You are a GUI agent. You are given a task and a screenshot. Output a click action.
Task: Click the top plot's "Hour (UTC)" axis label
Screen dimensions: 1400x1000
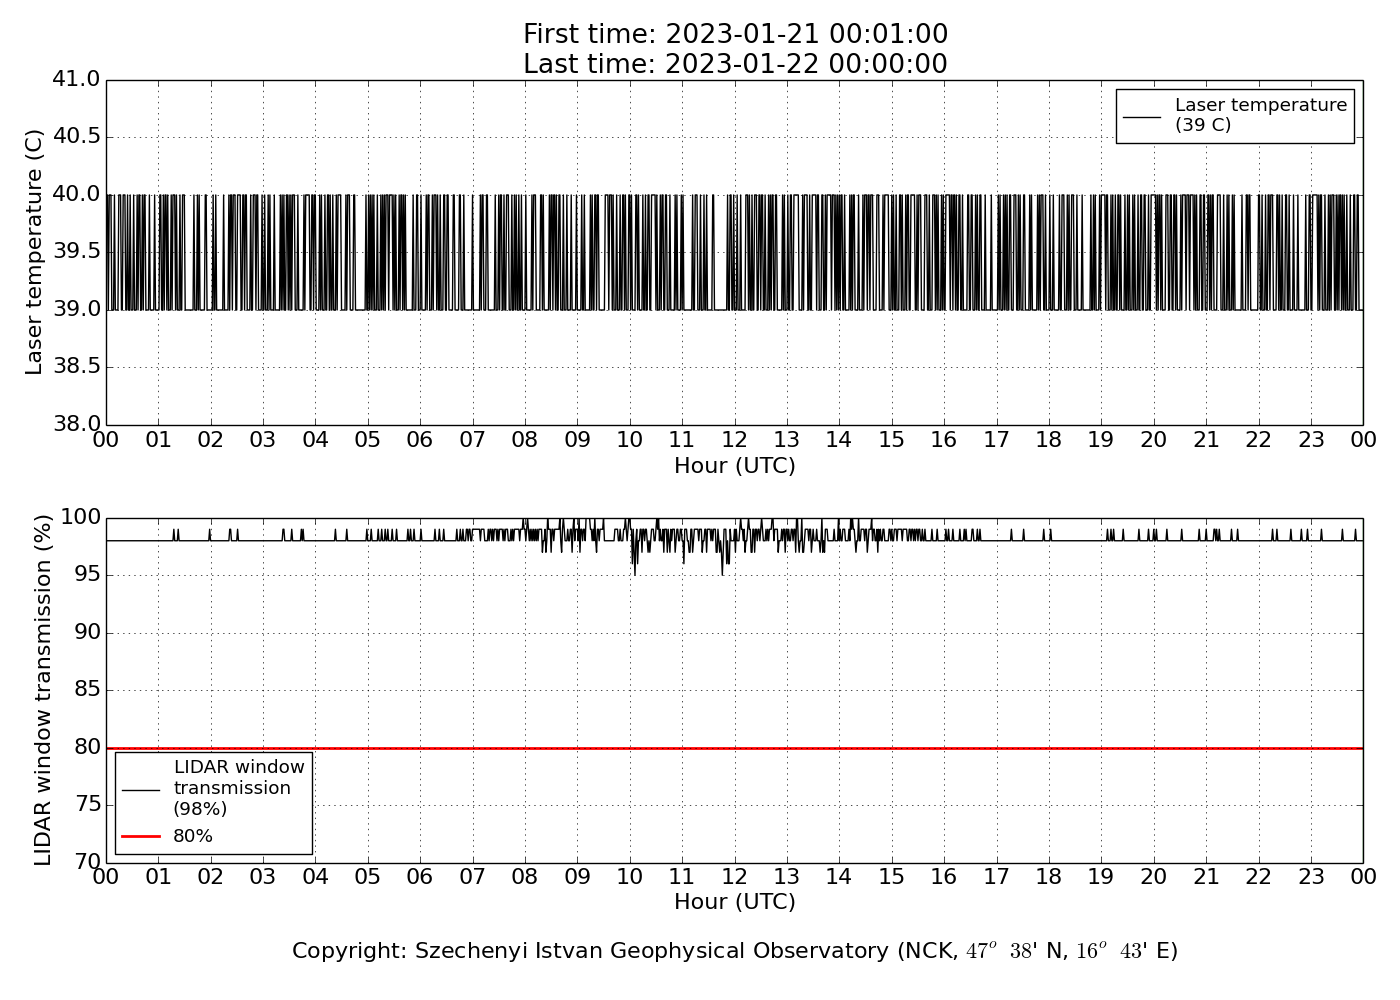735,466
